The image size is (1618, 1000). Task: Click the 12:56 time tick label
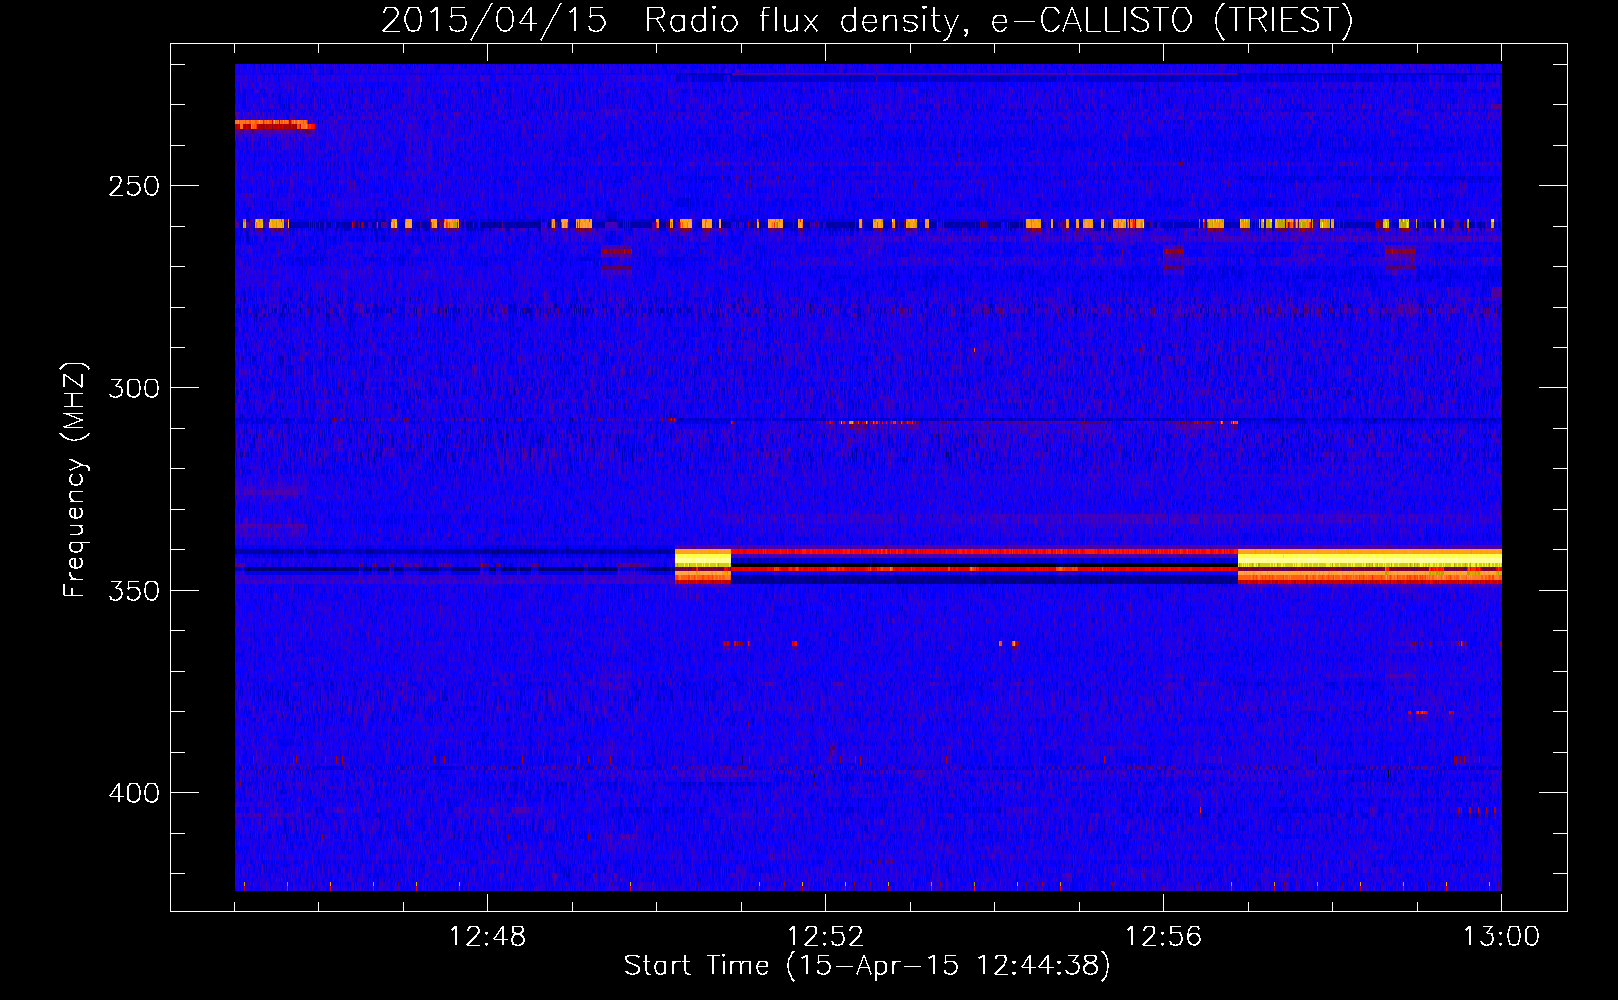(1163, 937)
